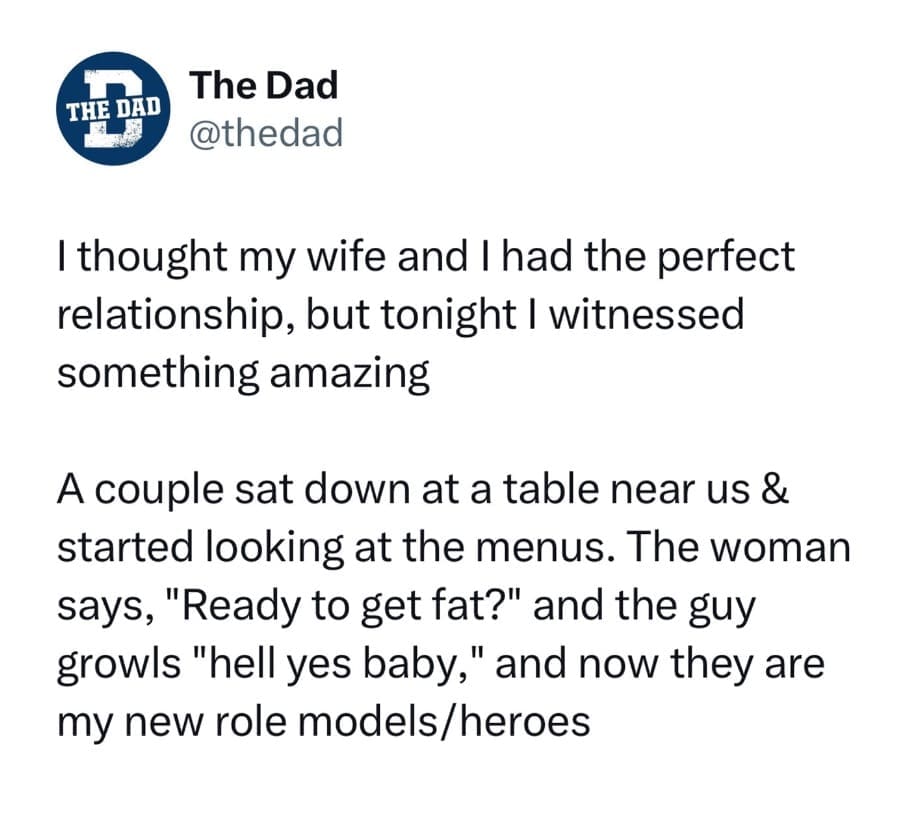Image resolution: width=906 pixels, height=840 pixels.
Task: Click The Dad profile avatar logo
Action: 112,108
